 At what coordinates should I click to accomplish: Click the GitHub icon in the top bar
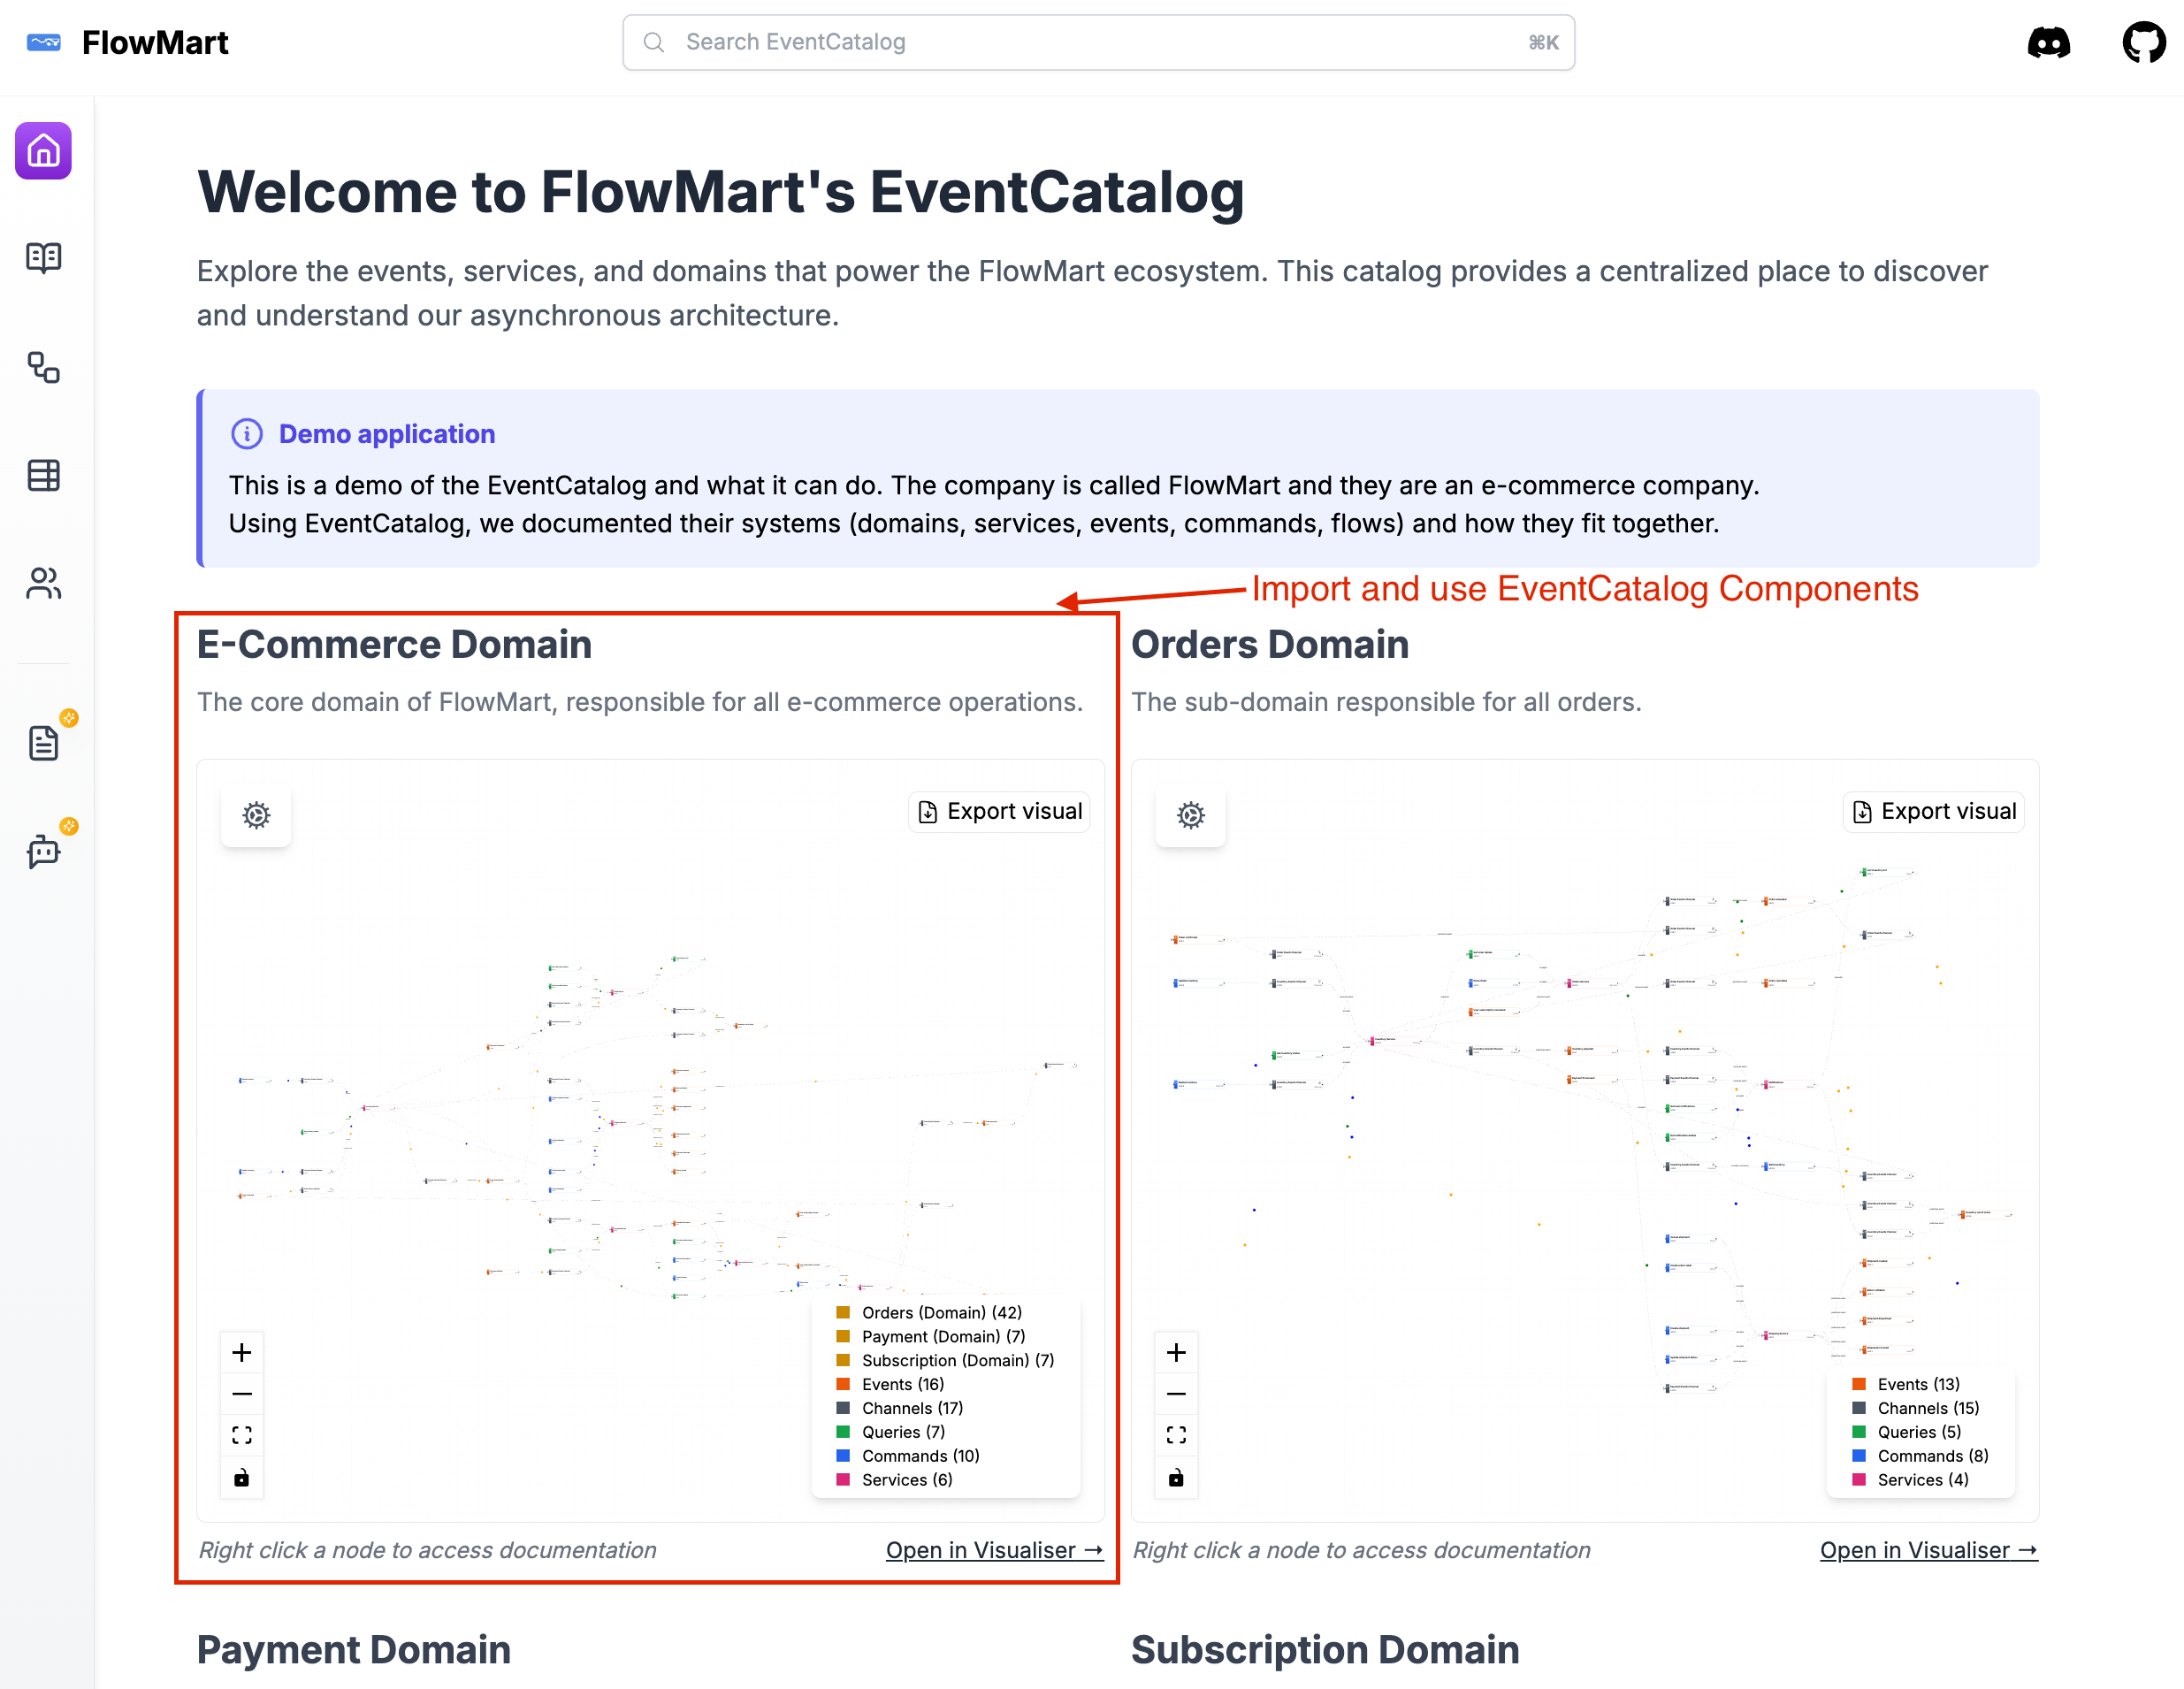click(2143, 42)
